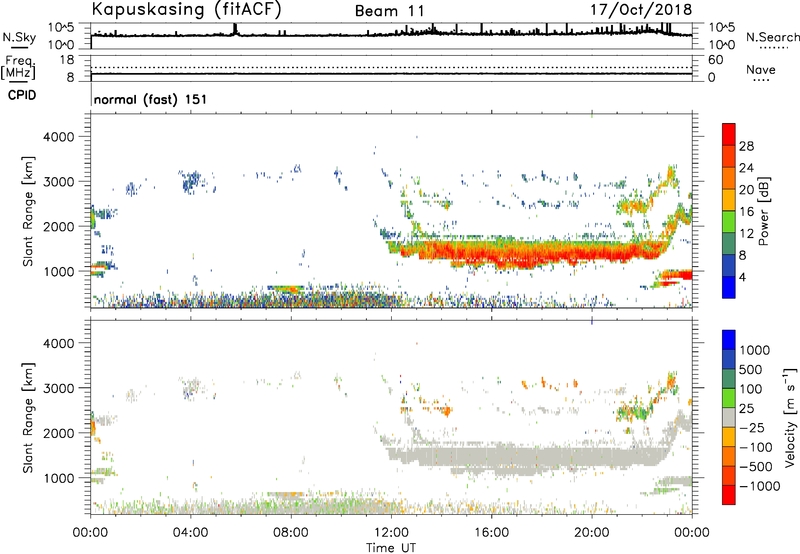Click the 2000 km tick of the power panel
The height and width of the screenshot is (554, 800).
click(x=59, y=226)
